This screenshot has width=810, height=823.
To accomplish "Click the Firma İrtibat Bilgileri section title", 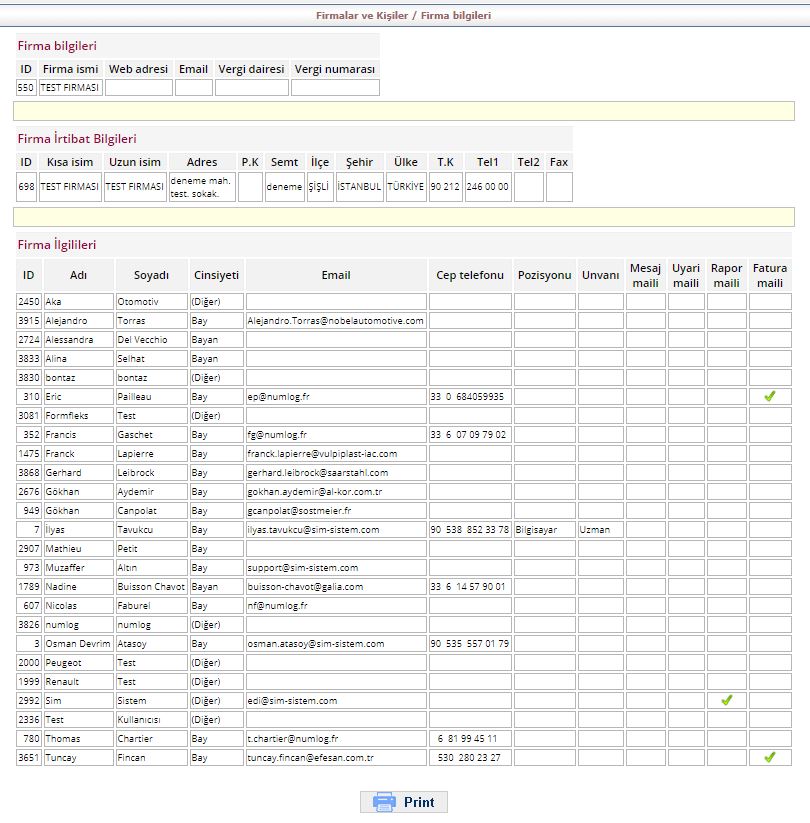I will (77, 139).
